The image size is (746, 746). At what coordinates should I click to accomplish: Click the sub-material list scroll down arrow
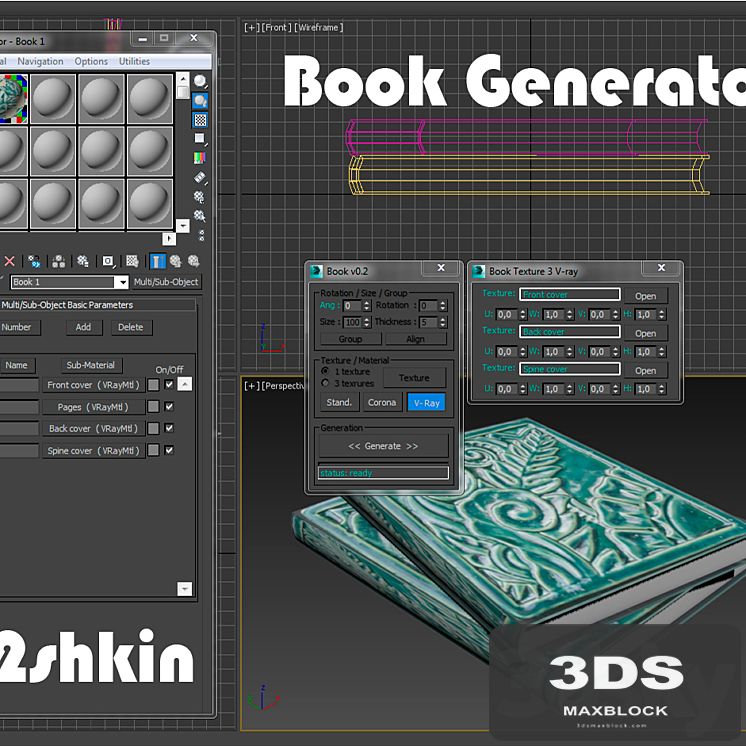coord(185,589)
